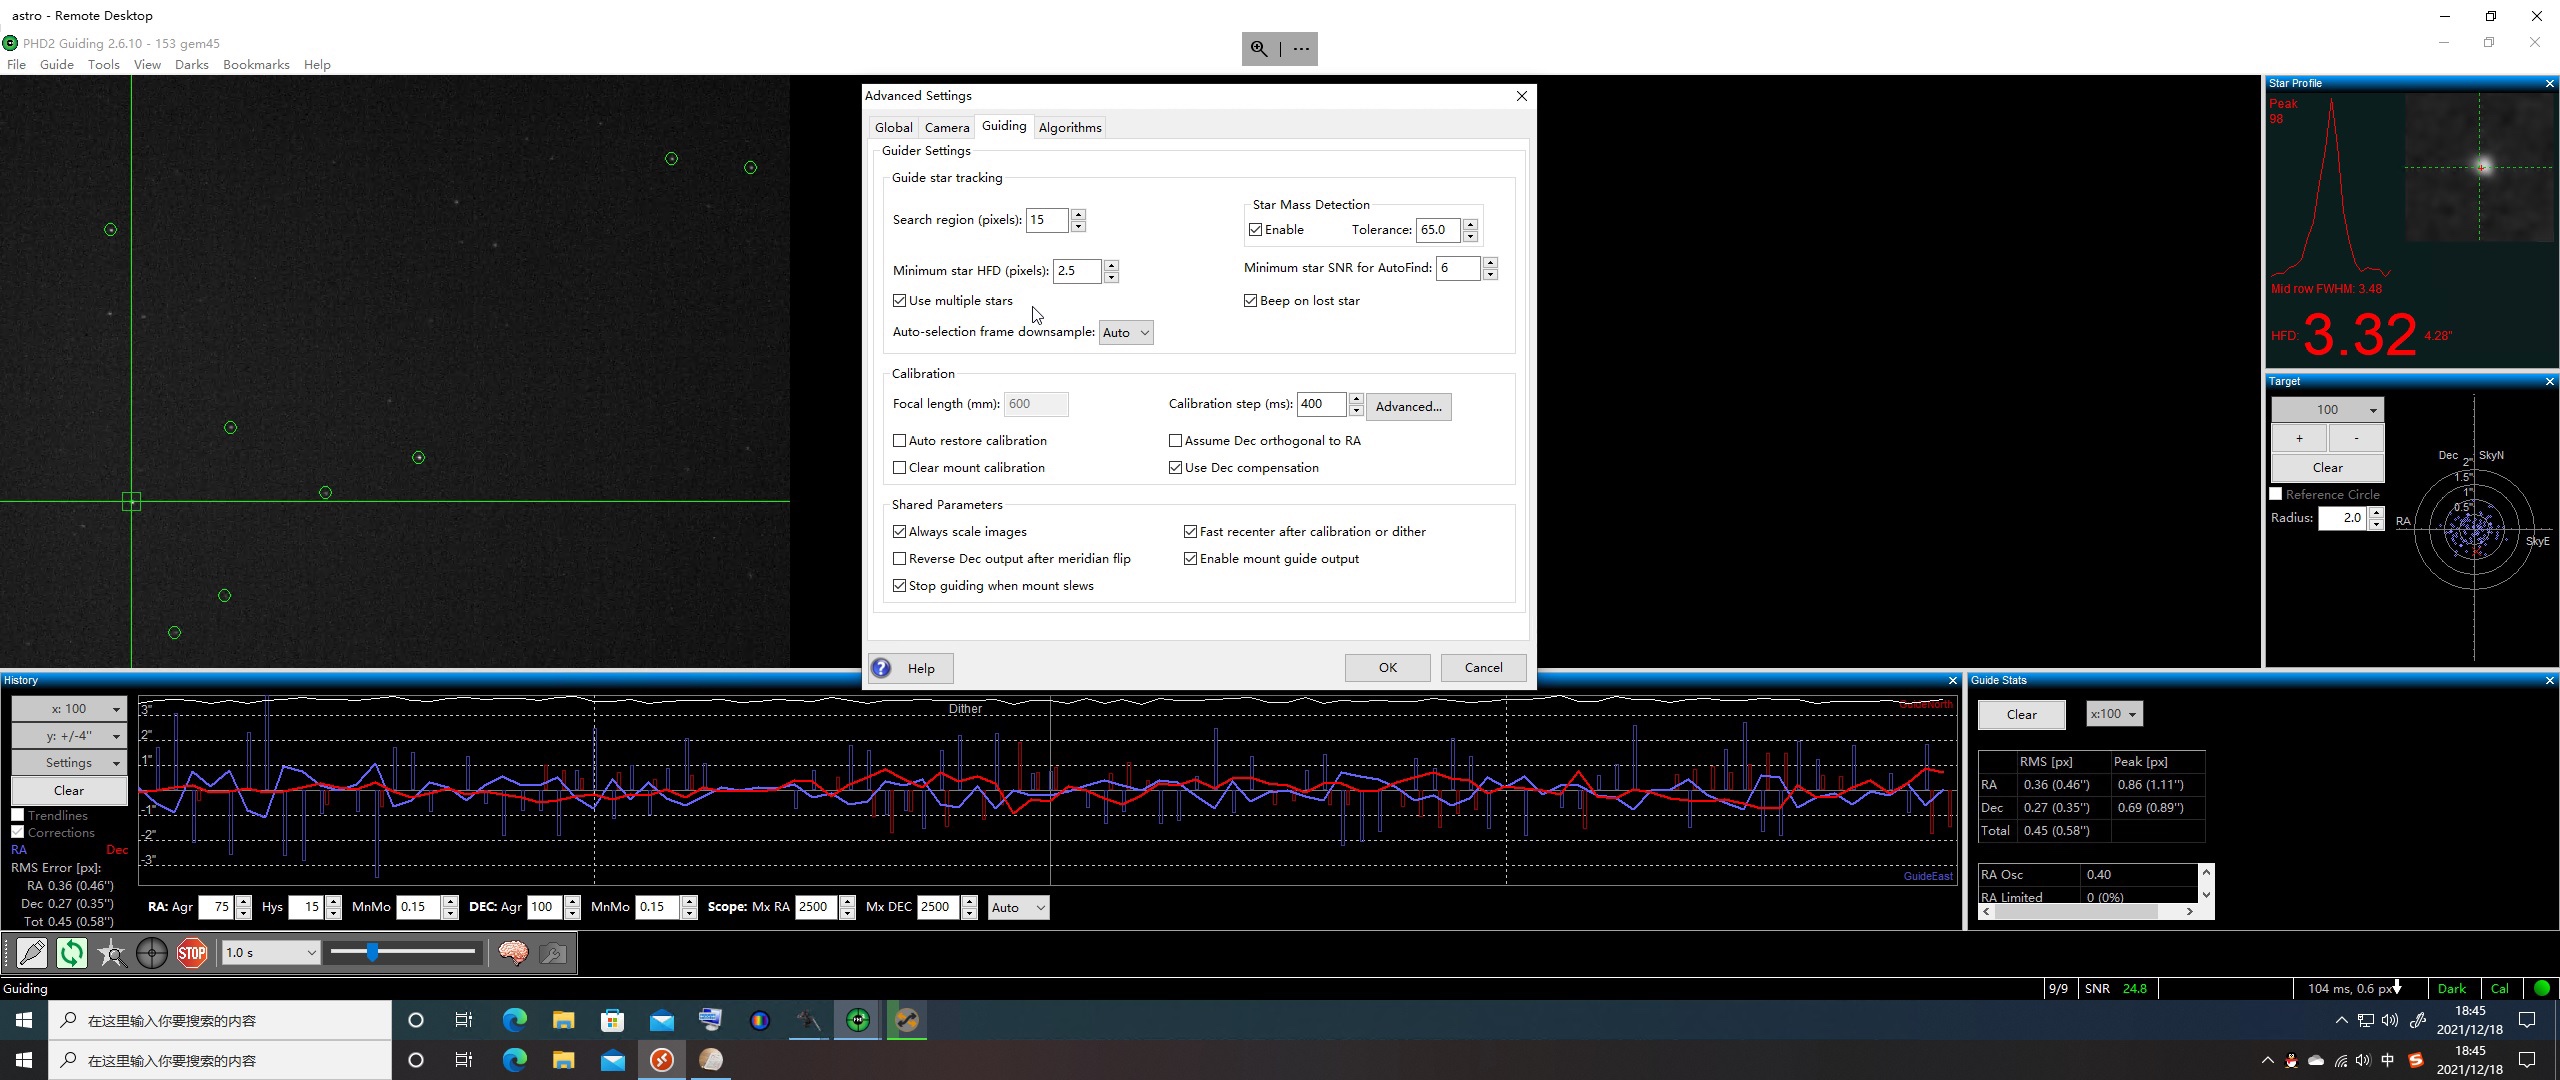Toggle Enable mount guide output
The image size is (2560, 1080).
coord(1190,559)
